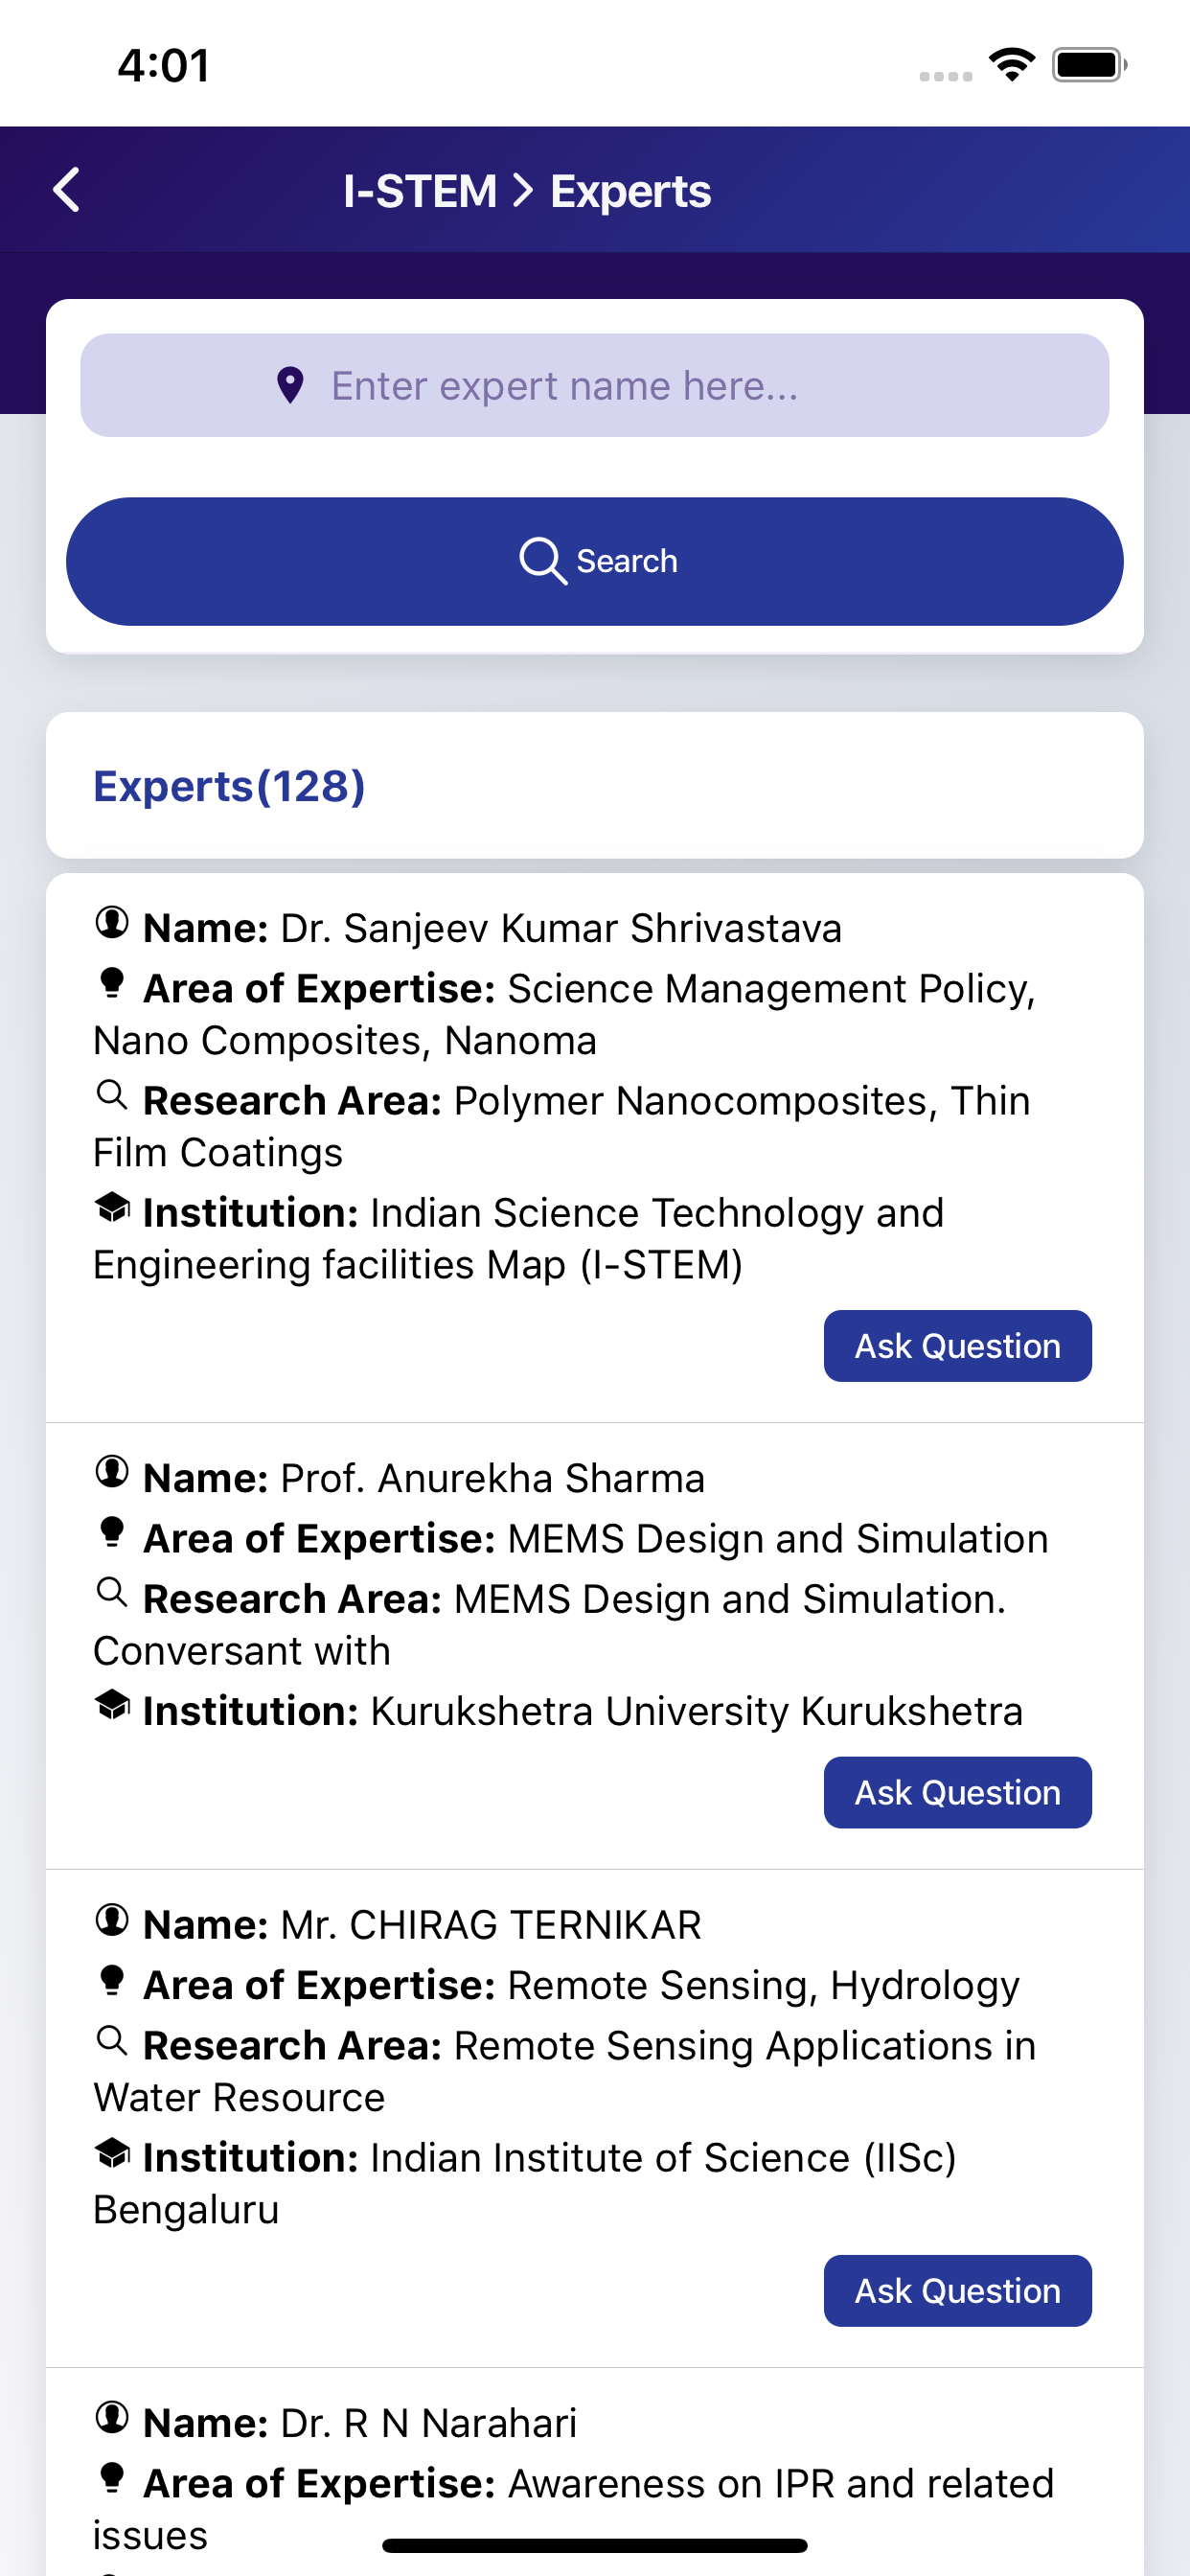Focus the expert name input field

[595, 385]
